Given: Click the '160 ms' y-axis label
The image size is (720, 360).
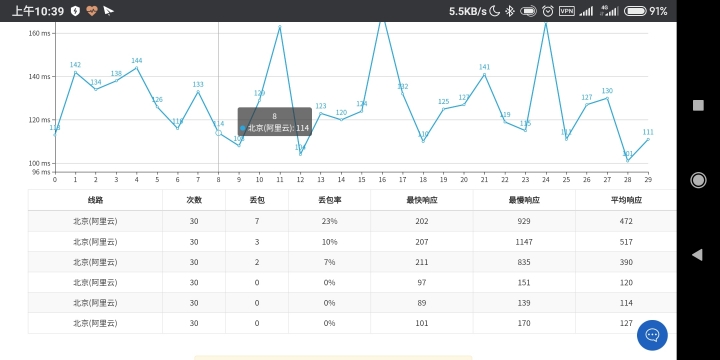Looking at the screenshot, I should pyautogui.click(x=39, y=33).
